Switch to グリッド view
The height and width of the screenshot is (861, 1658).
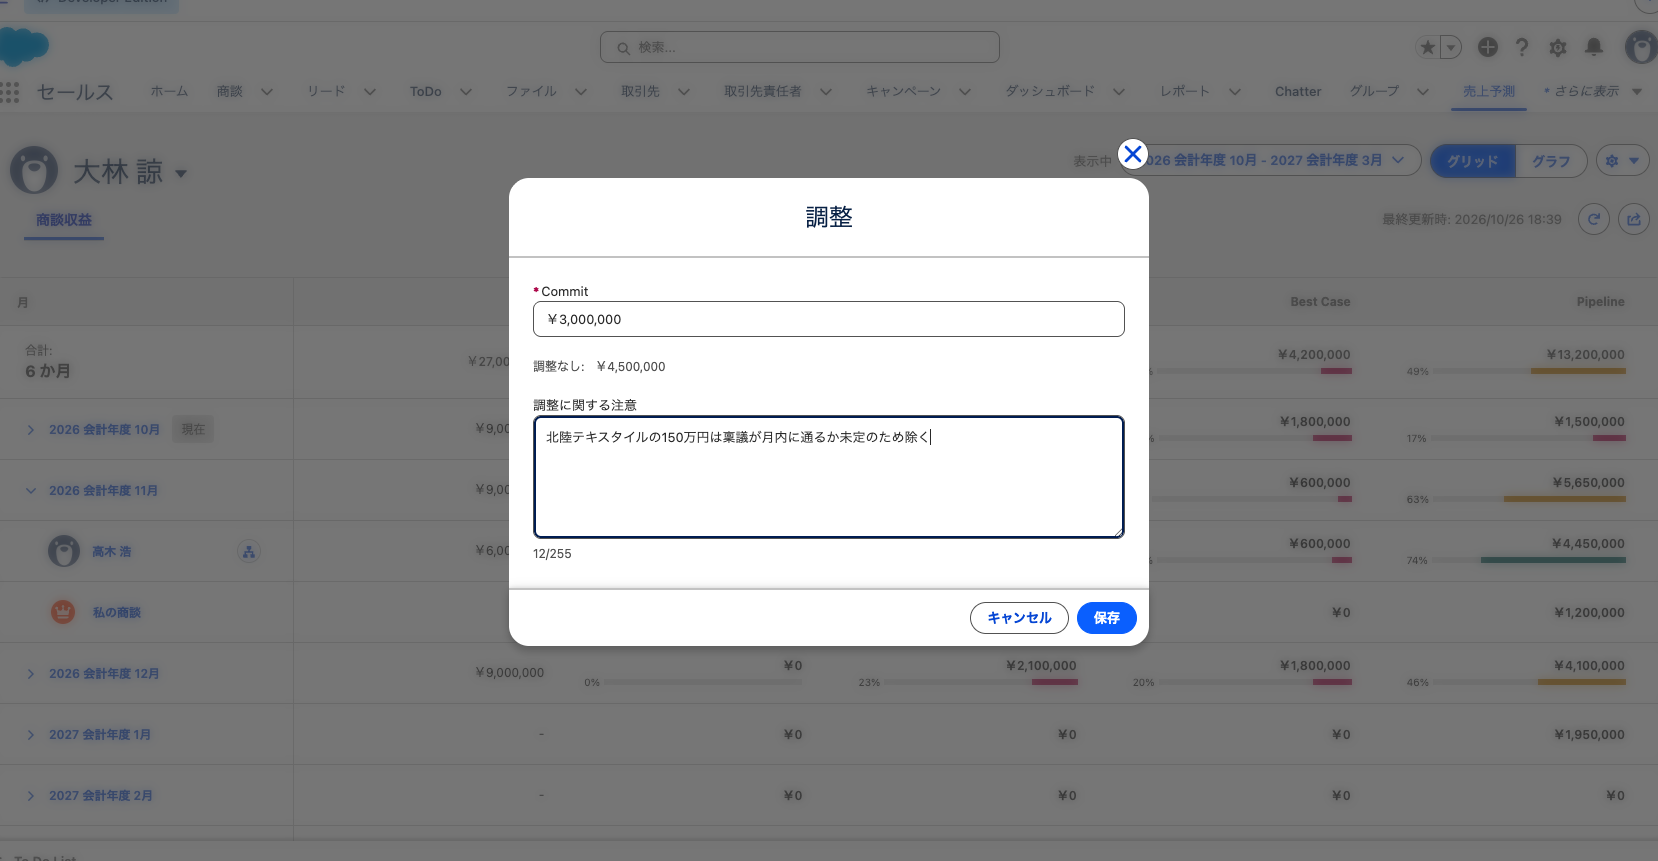tap(1473, 161)
